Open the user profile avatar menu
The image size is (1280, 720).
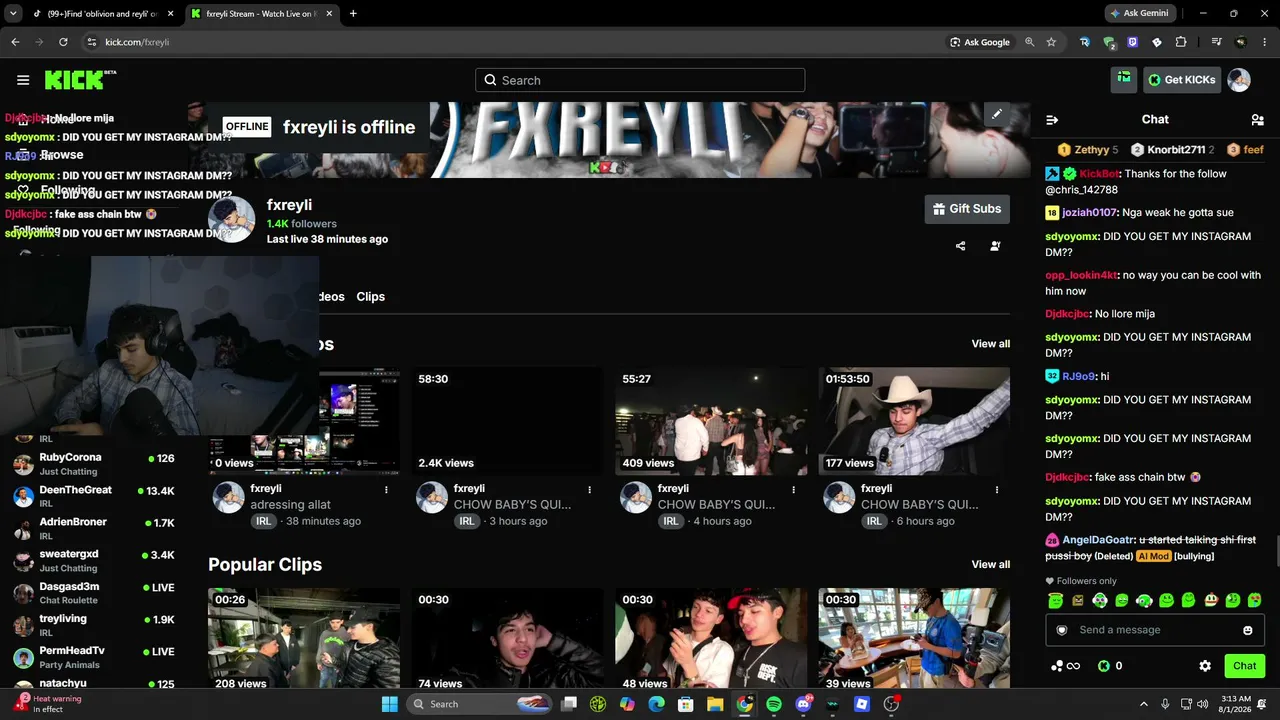tap(1239, 80)
